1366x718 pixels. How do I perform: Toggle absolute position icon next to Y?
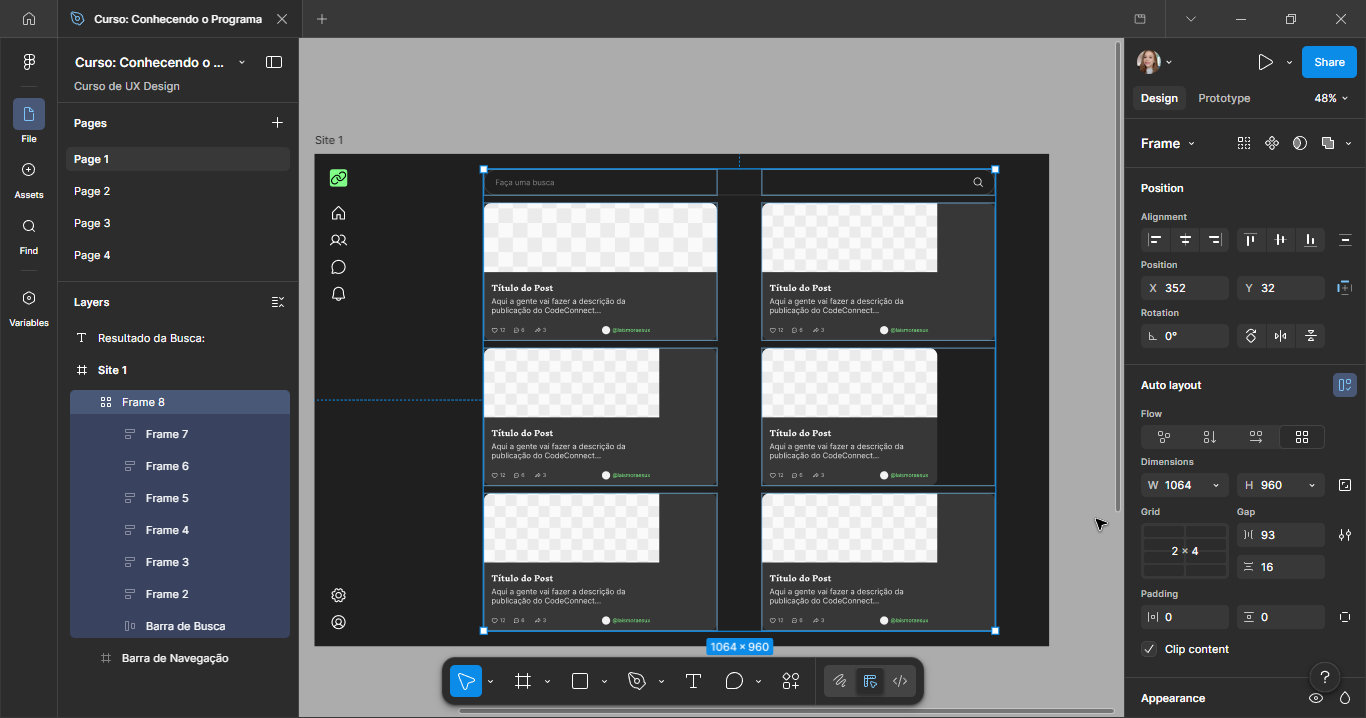pos(1345,288)
